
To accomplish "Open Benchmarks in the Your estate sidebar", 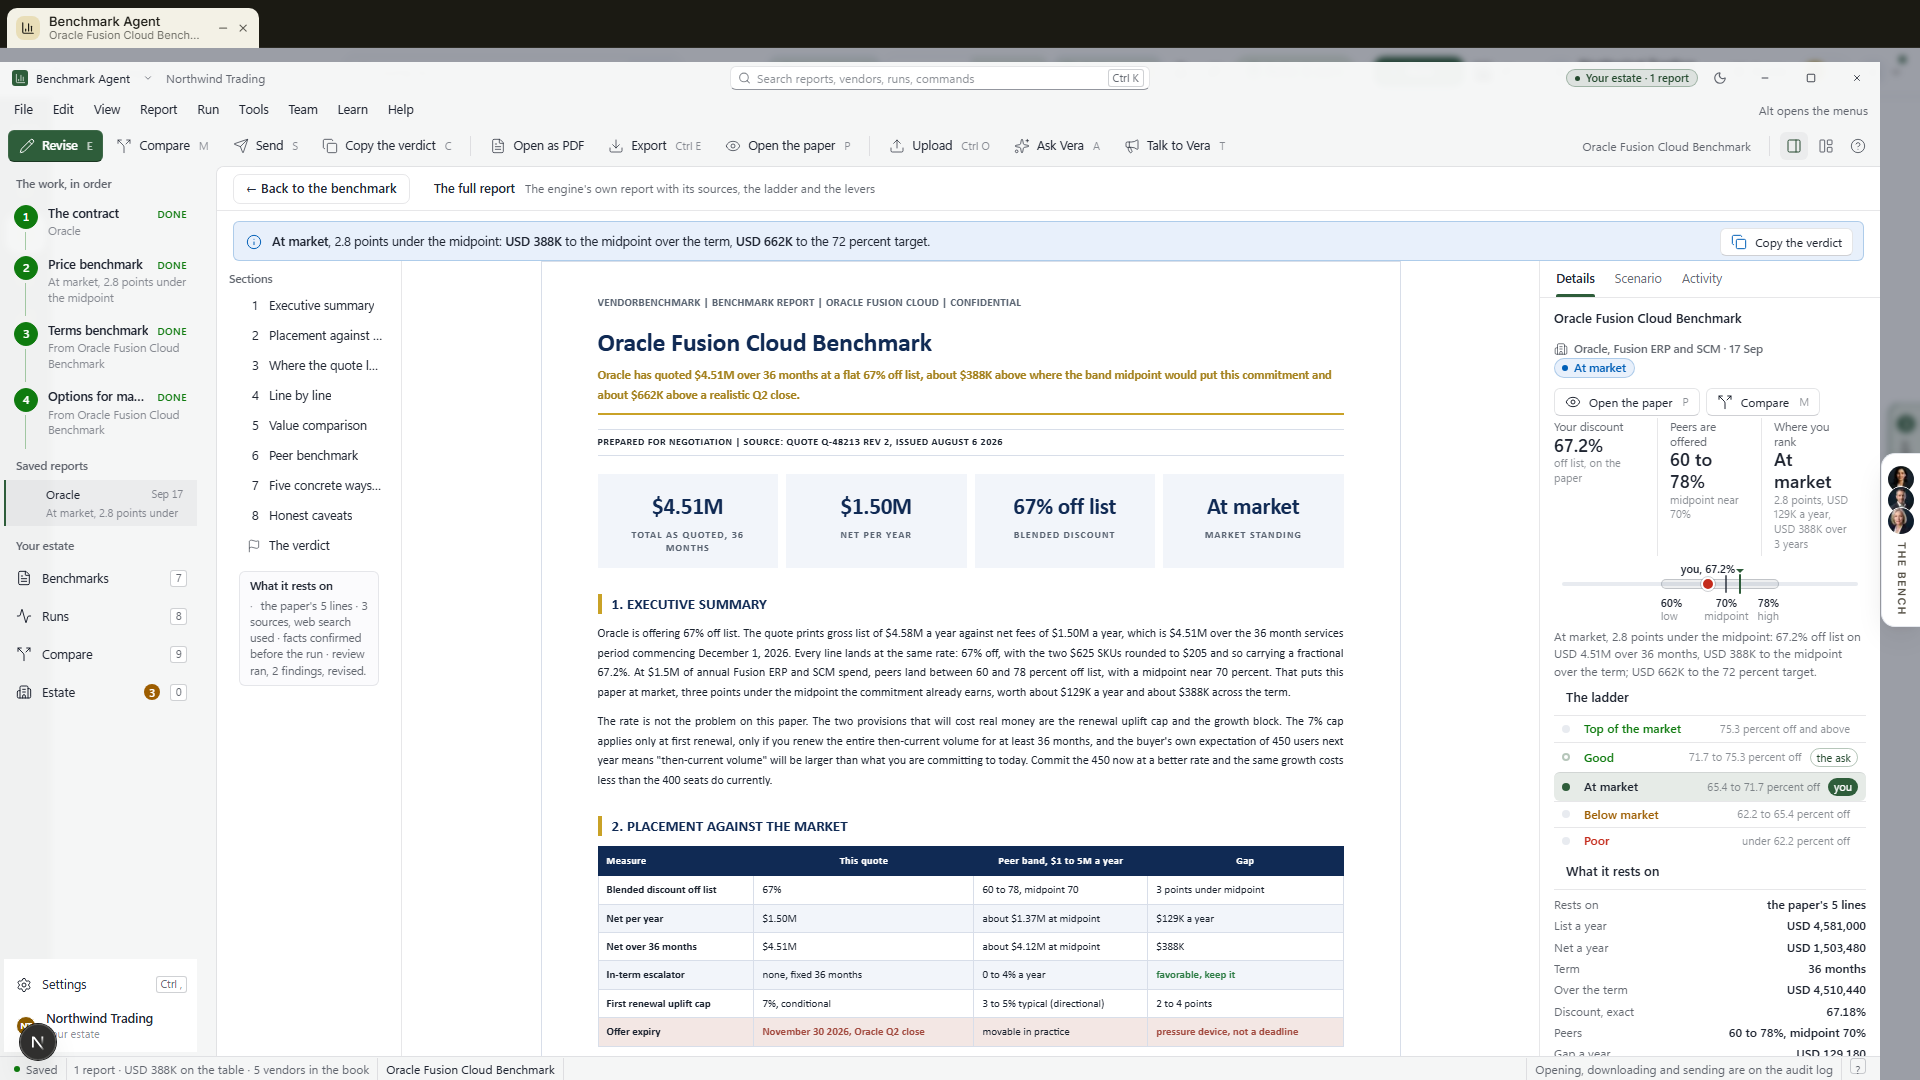I will [101, 578].
